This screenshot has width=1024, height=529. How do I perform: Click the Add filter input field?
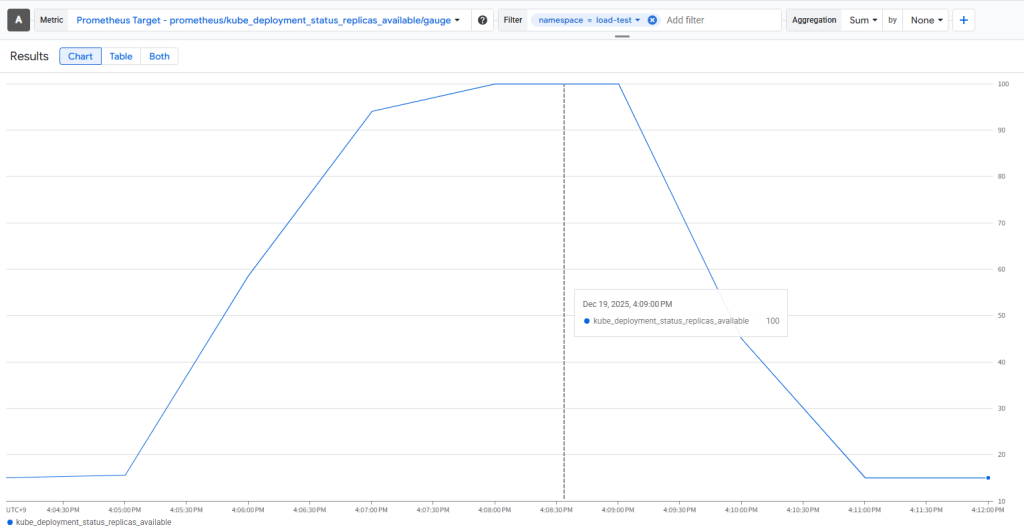click(720, 20)
